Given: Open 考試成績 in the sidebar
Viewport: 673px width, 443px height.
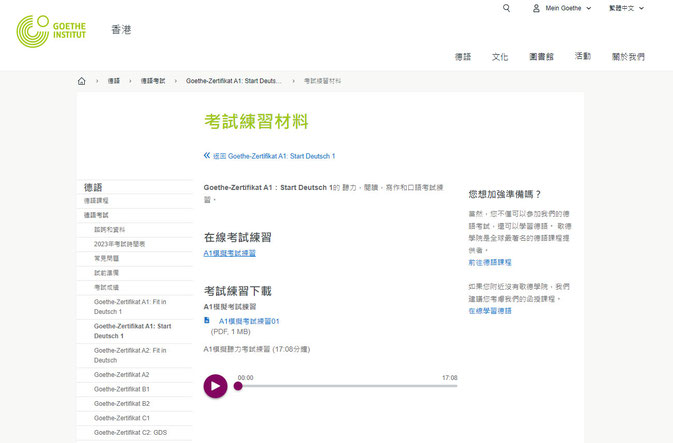Looking at the screenshot, I should [x=106, y=288].
